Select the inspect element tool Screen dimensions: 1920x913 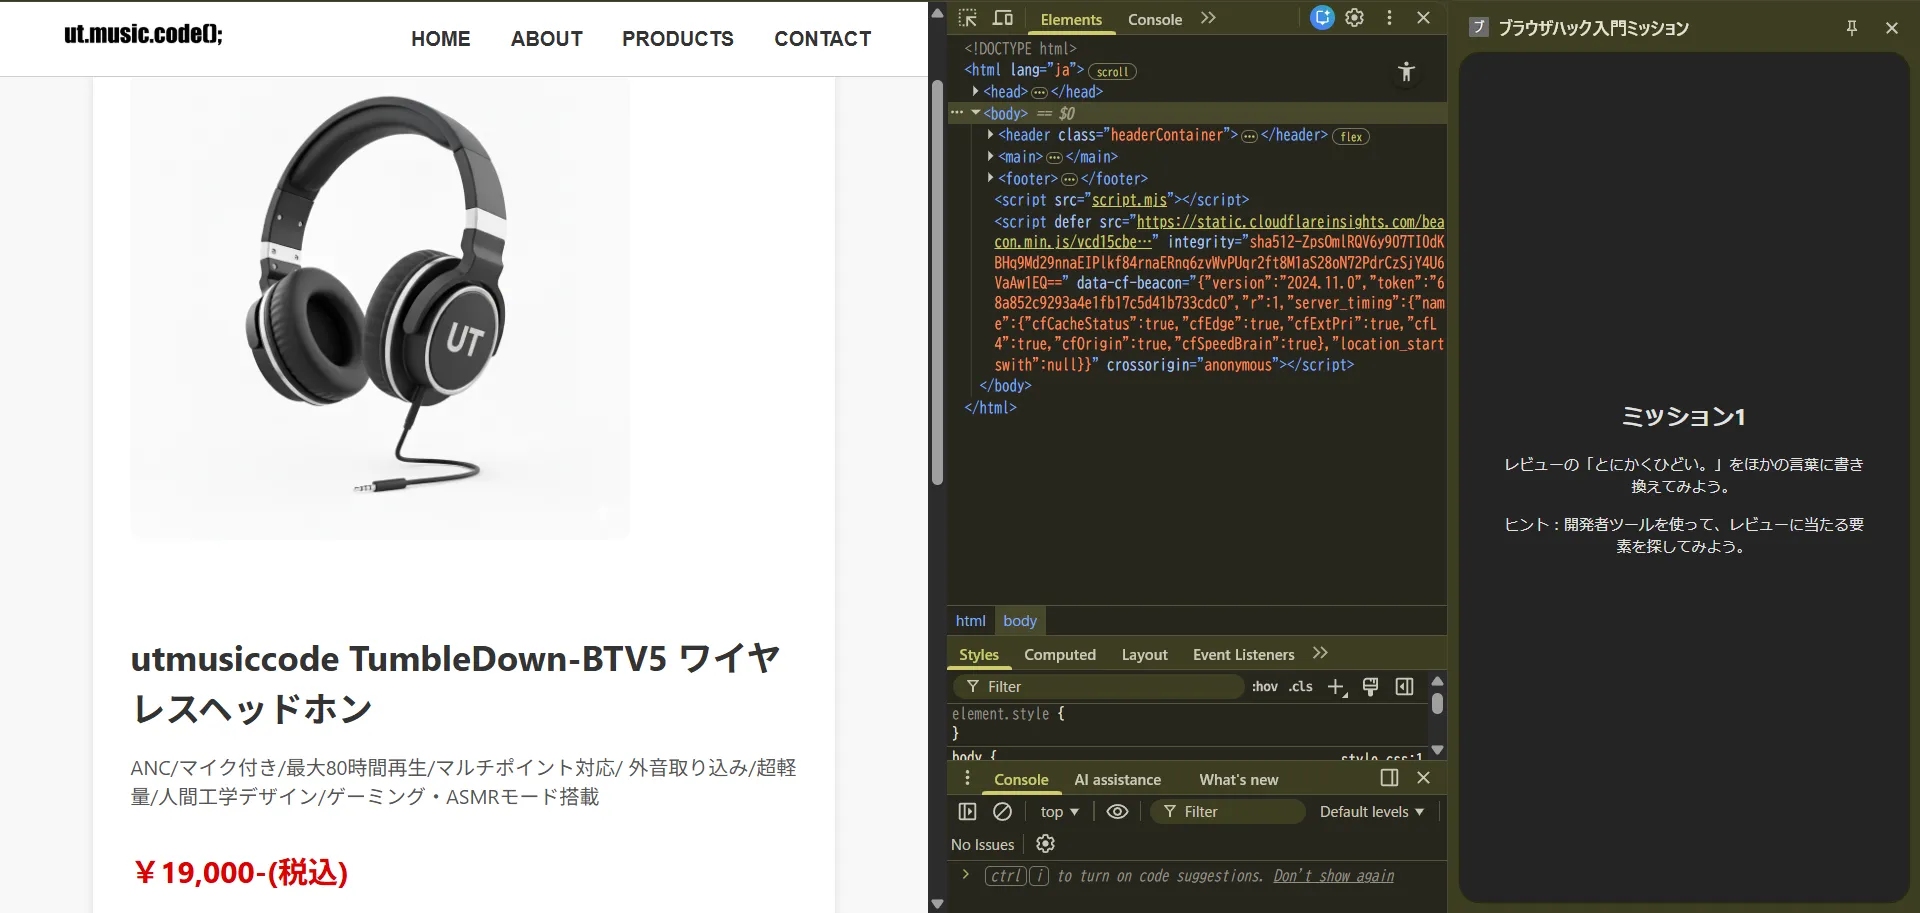point(967,17)
